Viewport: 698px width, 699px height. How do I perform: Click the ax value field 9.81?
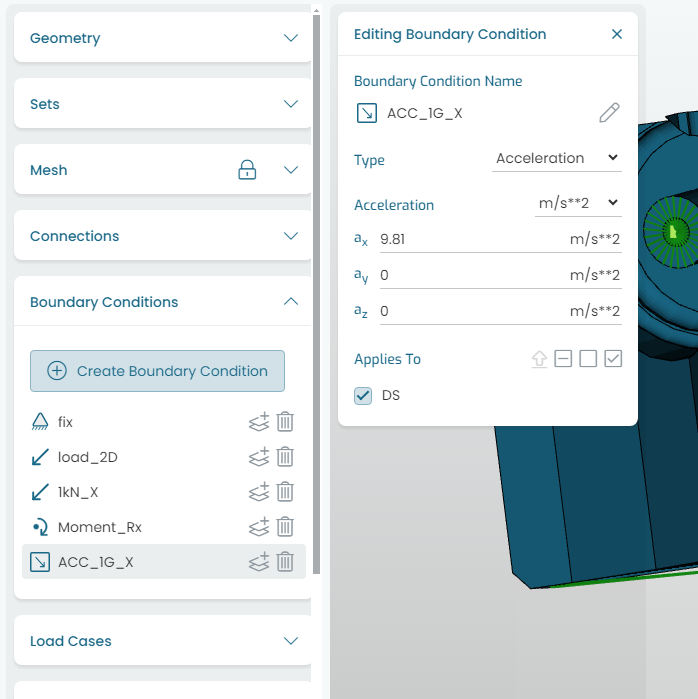coord(501,239)
